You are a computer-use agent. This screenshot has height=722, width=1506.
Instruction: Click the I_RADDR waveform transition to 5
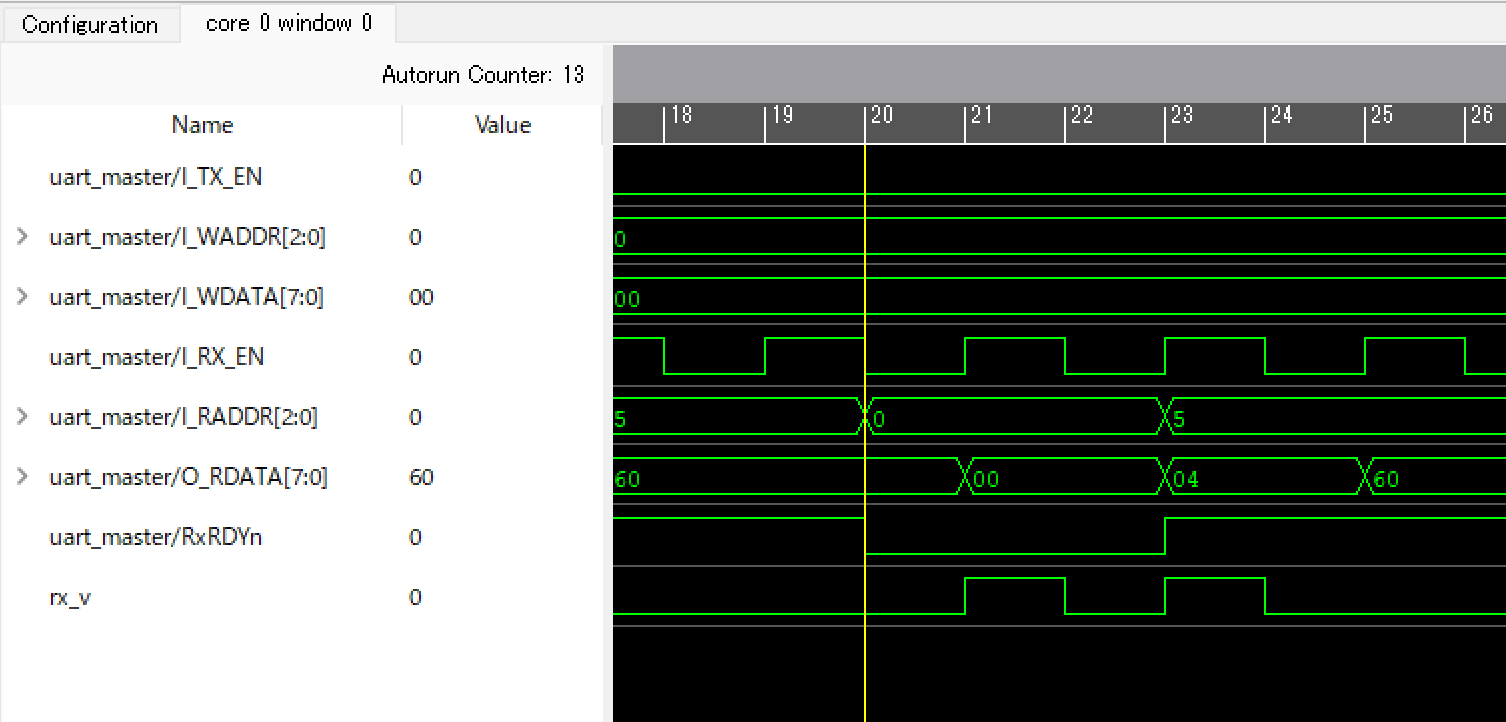click(x=1165, y=416)
